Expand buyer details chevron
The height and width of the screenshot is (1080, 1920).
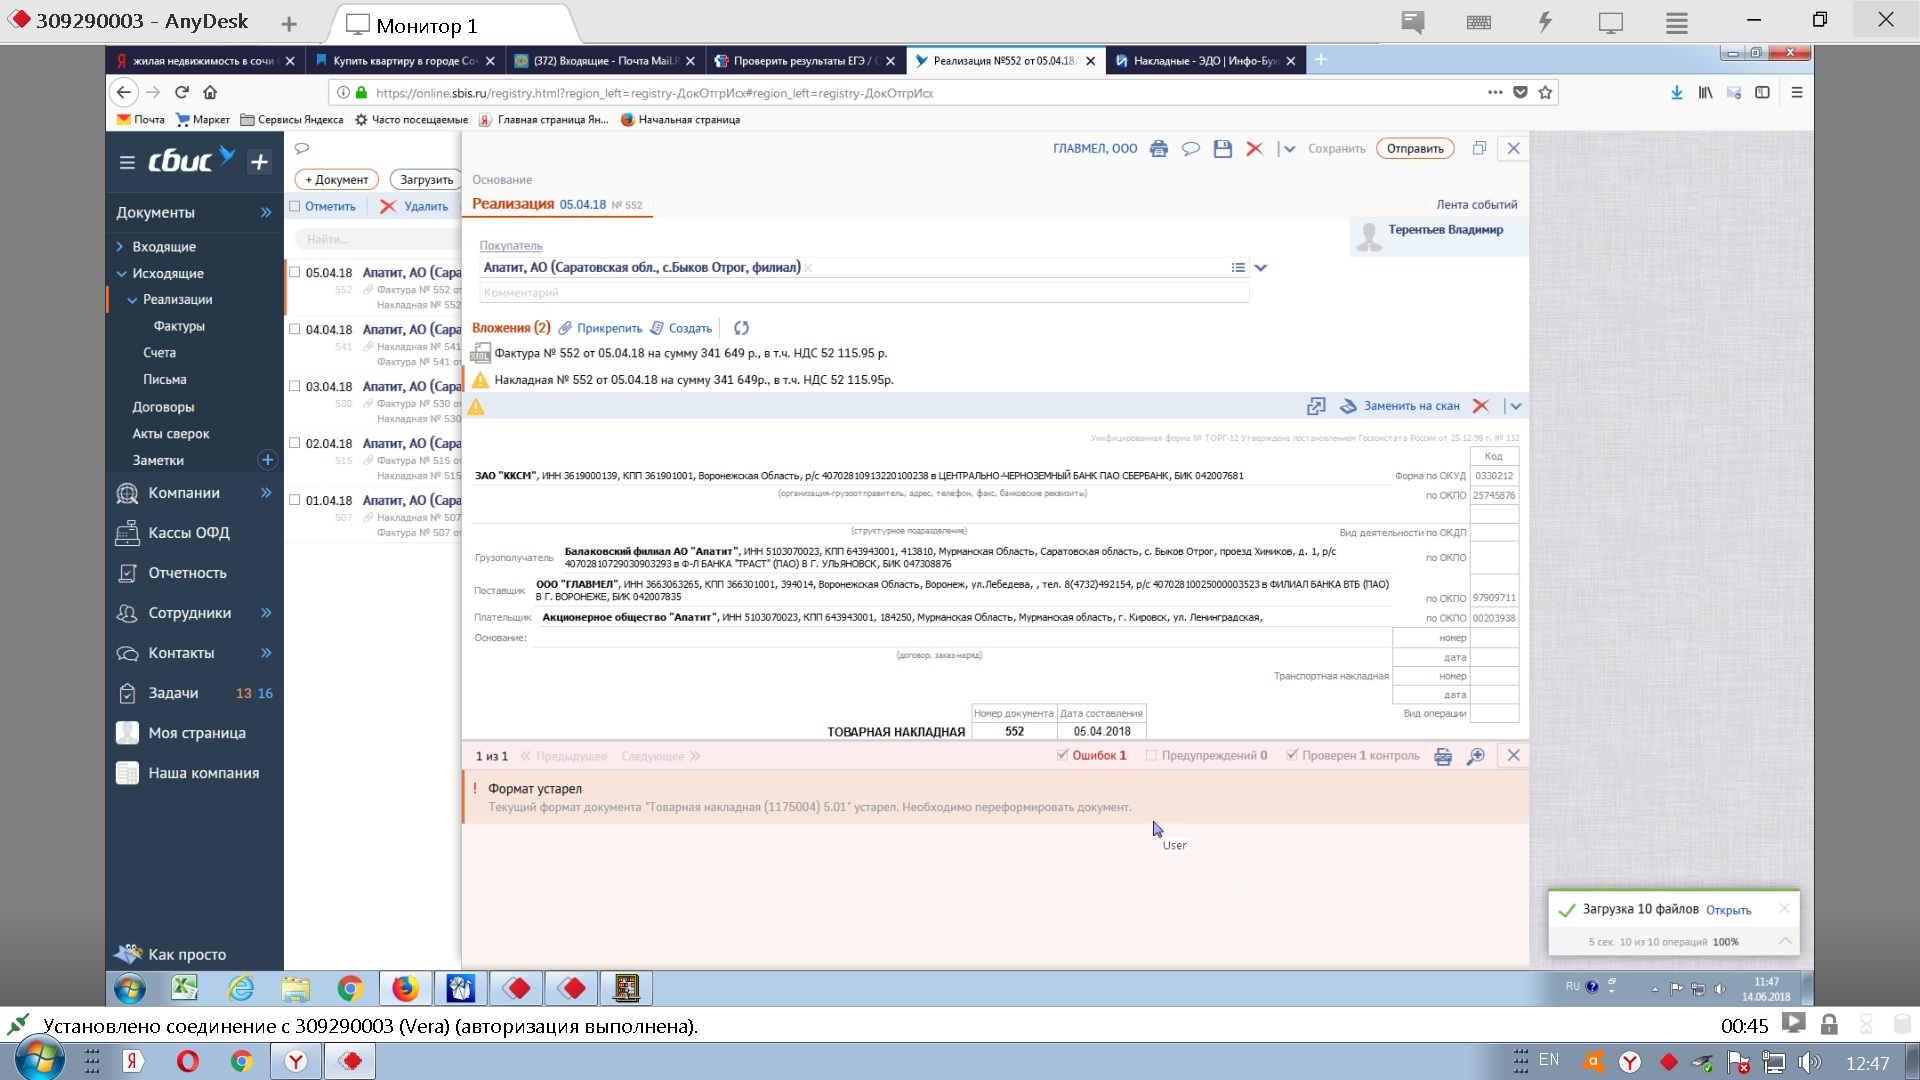pos(1261,268)
